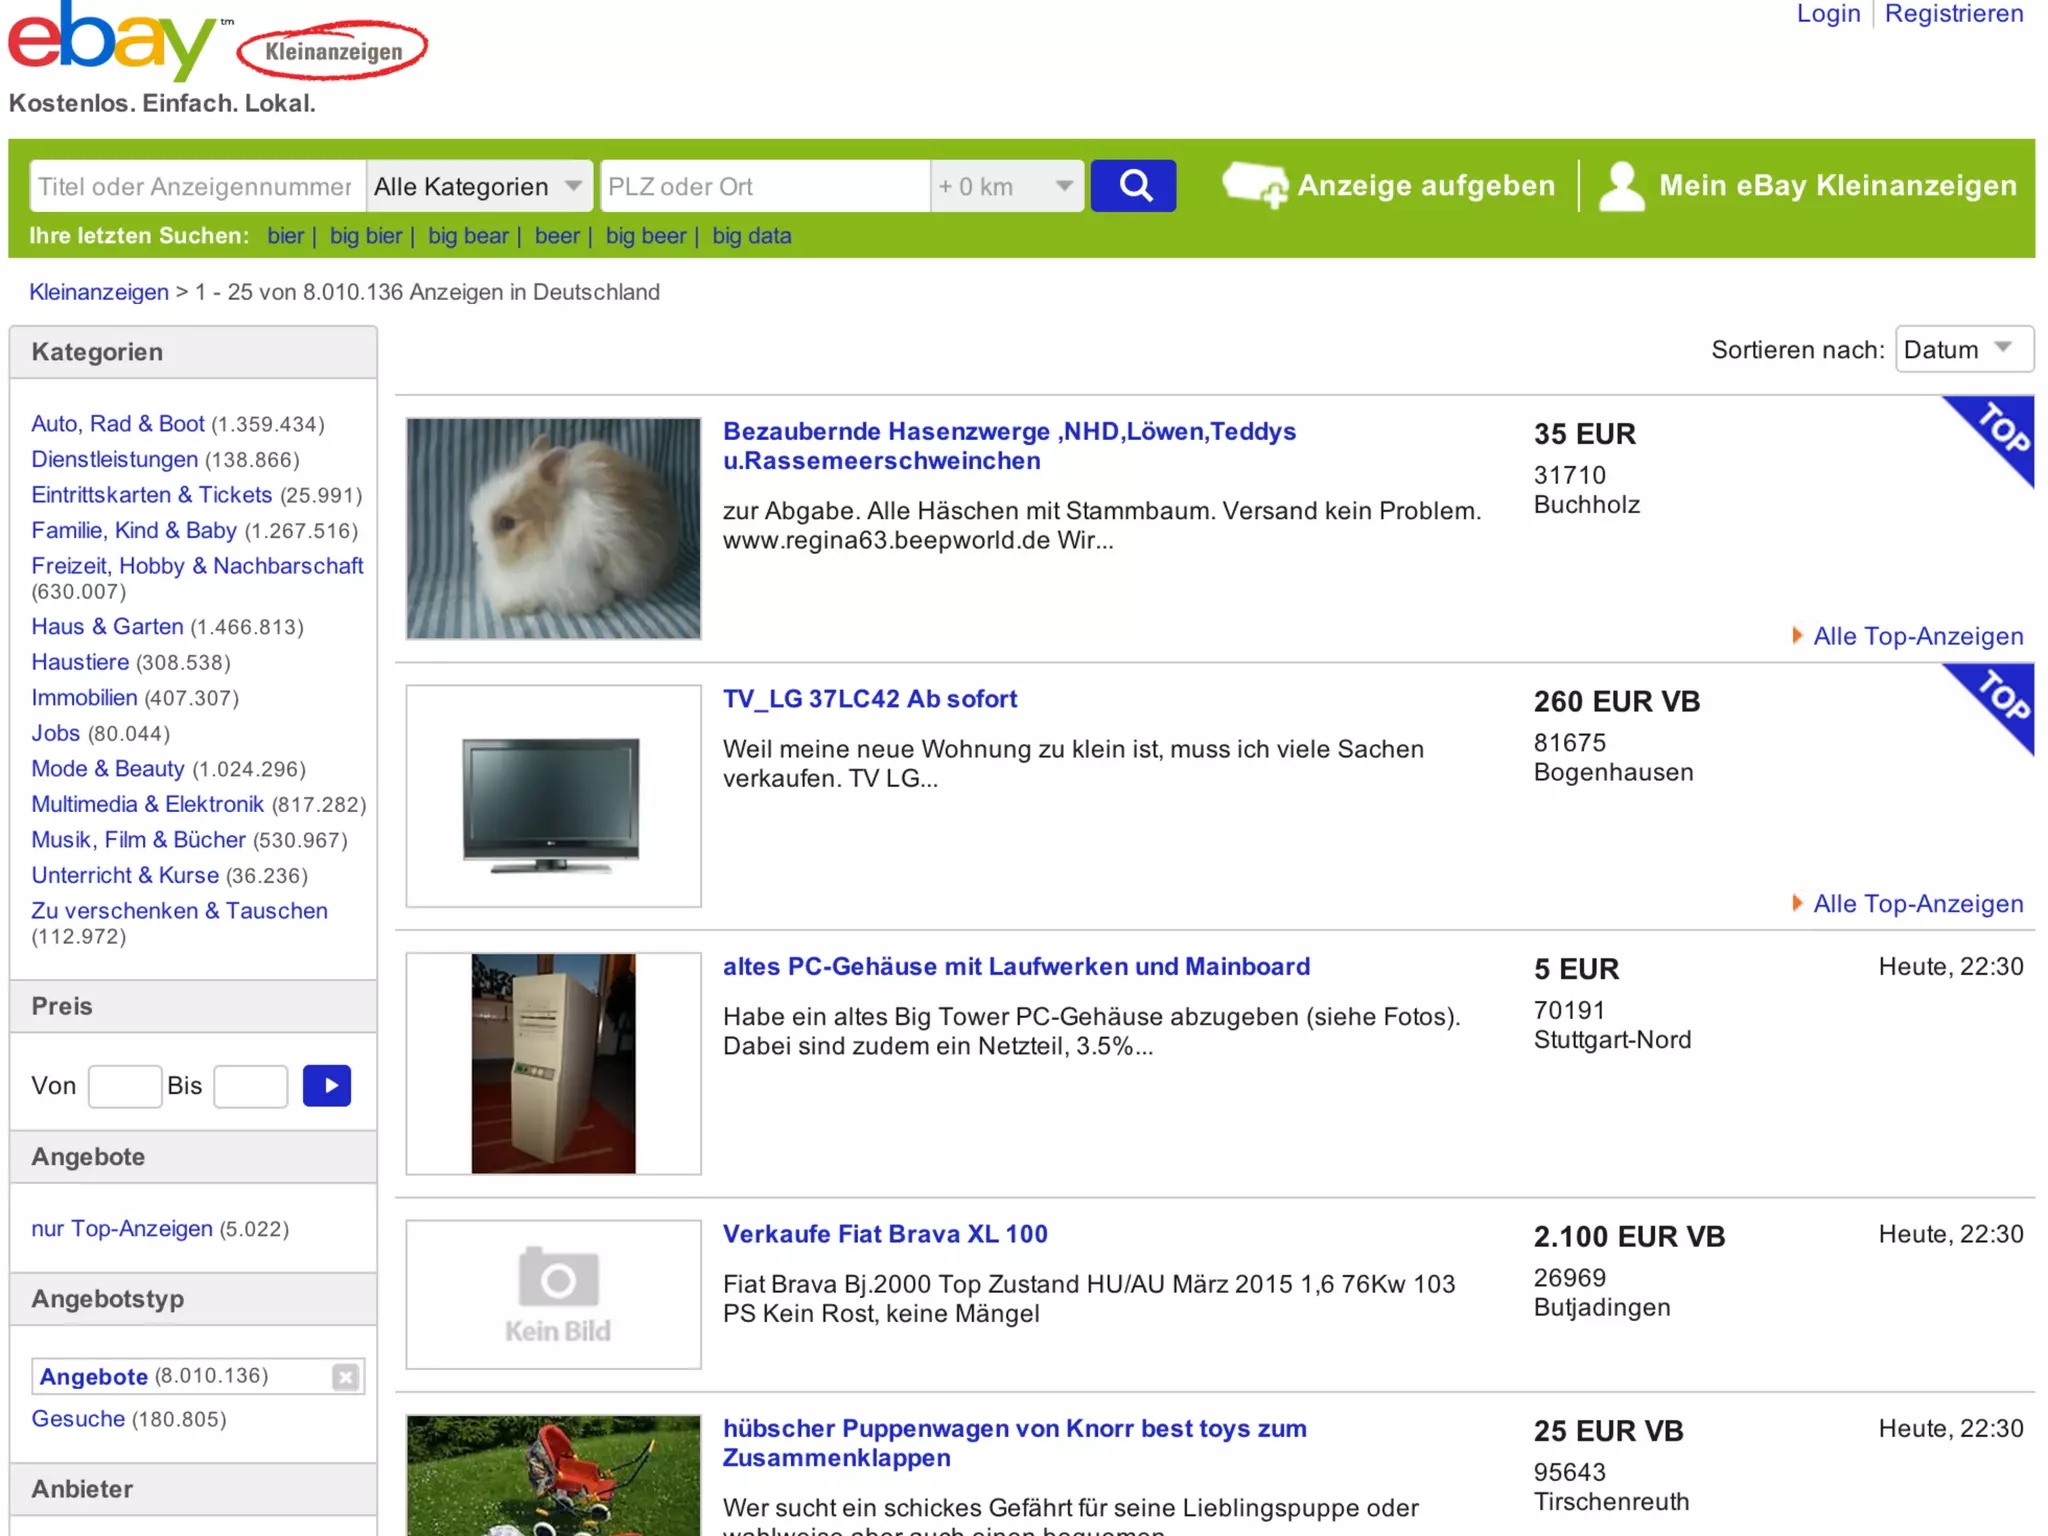Open the Alle Kategorien dropdown
Viewport: 2048px width, 1536px height.
click(478, 186)
